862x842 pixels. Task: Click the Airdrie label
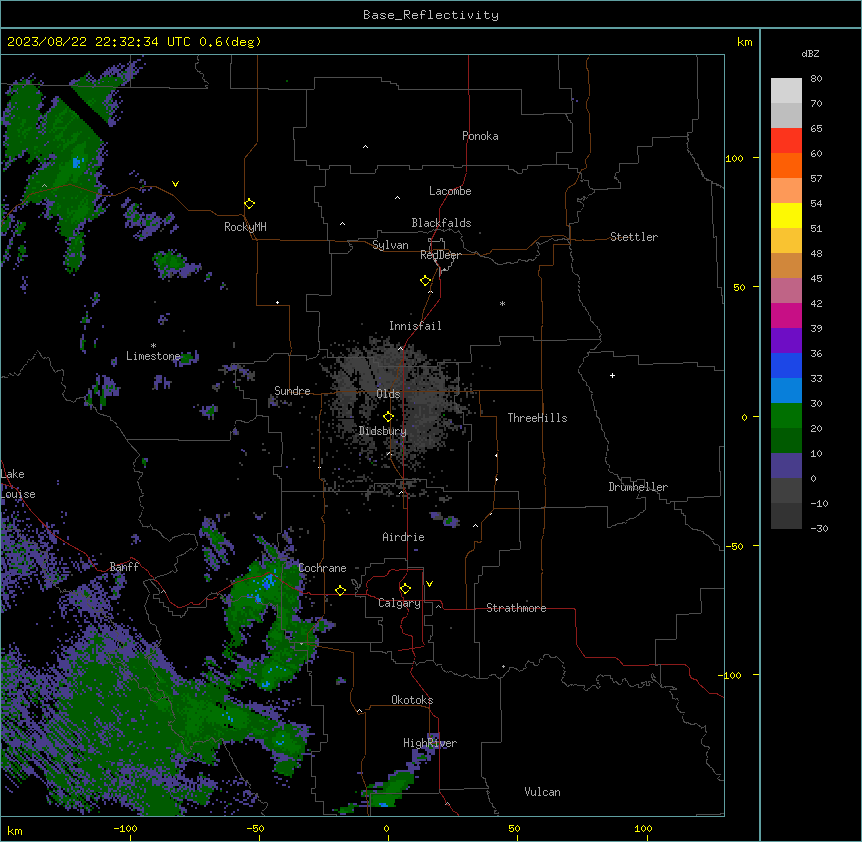pyautogui.click(x=404, y=537)
